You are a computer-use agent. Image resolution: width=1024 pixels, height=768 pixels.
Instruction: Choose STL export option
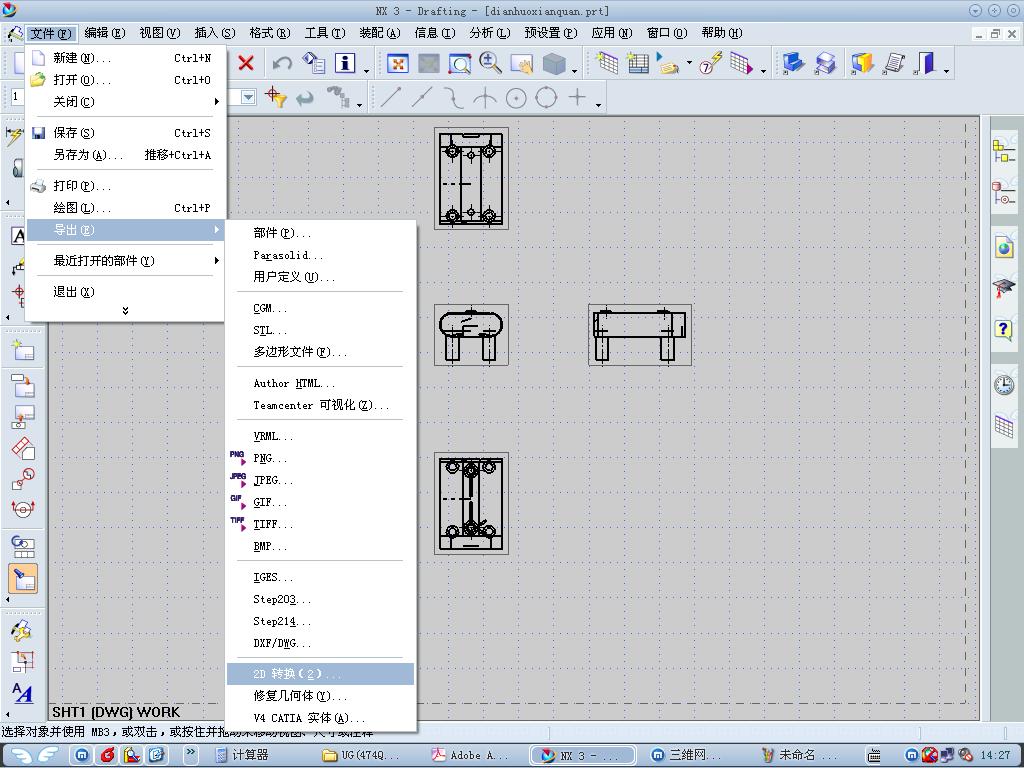[321, 330]
